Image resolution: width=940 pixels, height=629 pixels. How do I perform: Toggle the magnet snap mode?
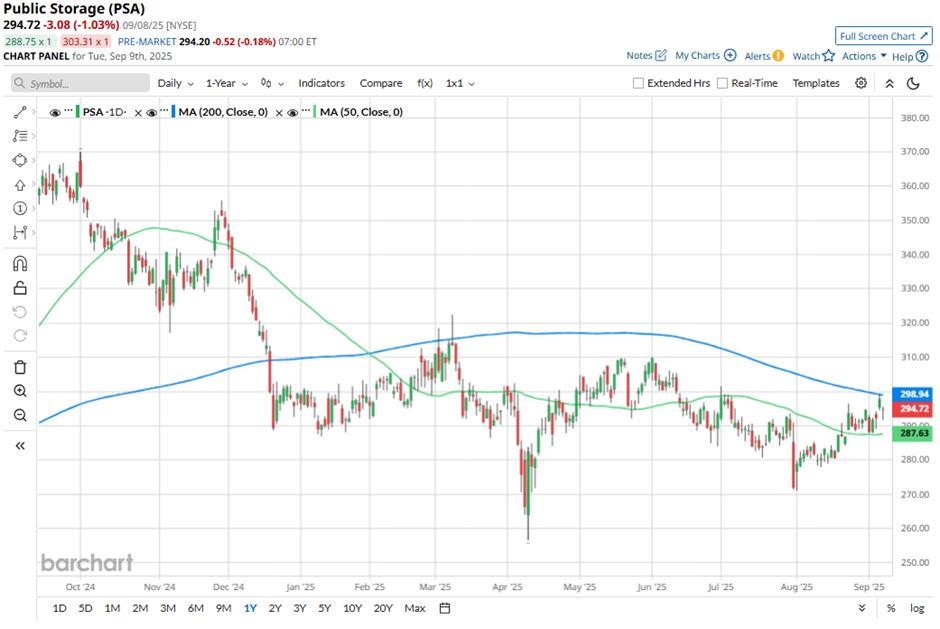20,264
